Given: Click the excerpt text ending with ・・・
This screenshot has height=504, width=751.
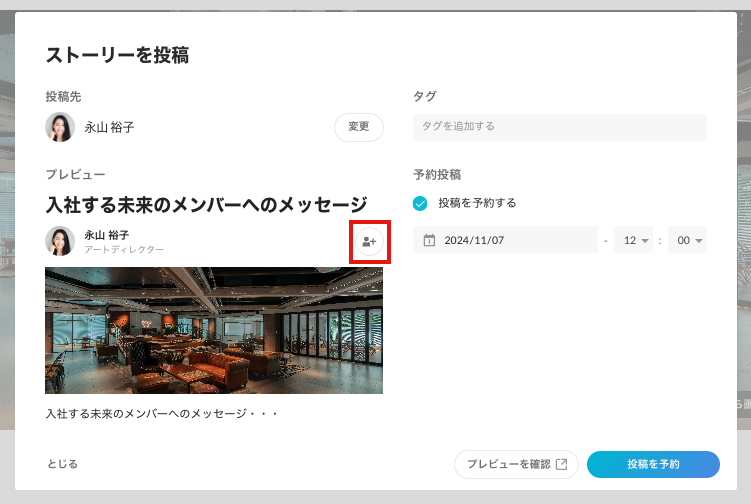Looking at the screenshot, I should 162,413.
